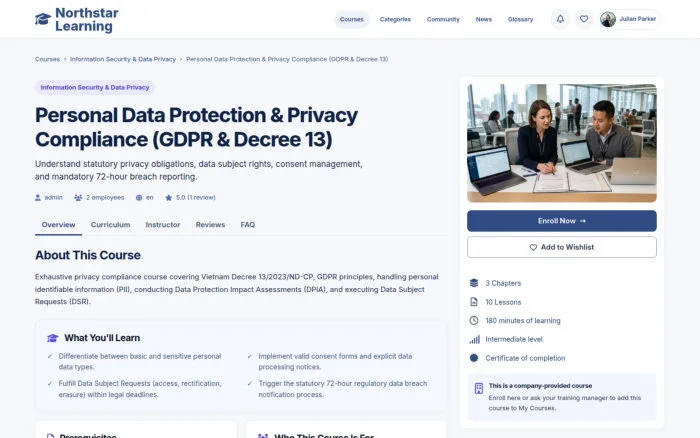Click Julian Parker's avatar photo
700x438 pixels.
click(x=608, y=19)
